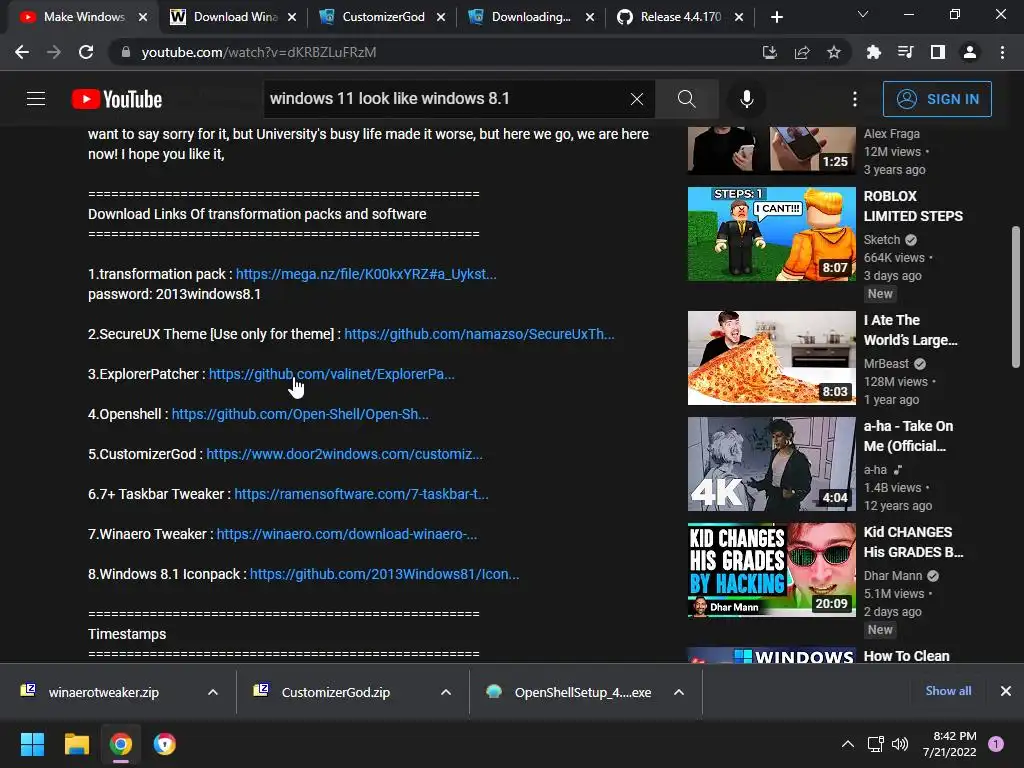Close the CustomizerGod tab

coord(441,17)
